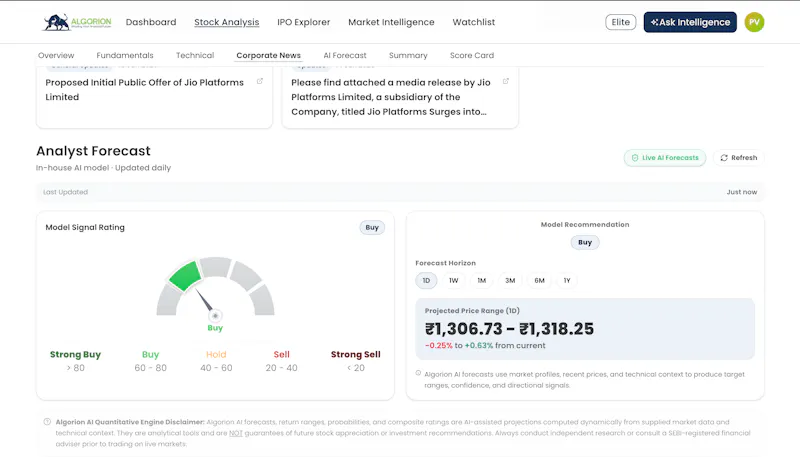The width and height of the screenshot is (800, 457).
Task: Select the 3M forecast horizon
Action: click(510, 280)
